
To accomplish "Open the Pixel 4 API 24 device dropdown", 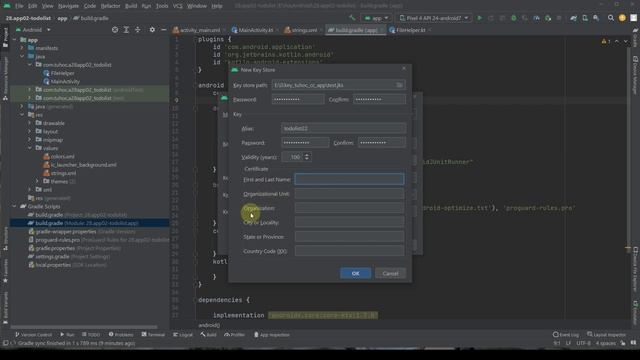I will tap(433, 18).
